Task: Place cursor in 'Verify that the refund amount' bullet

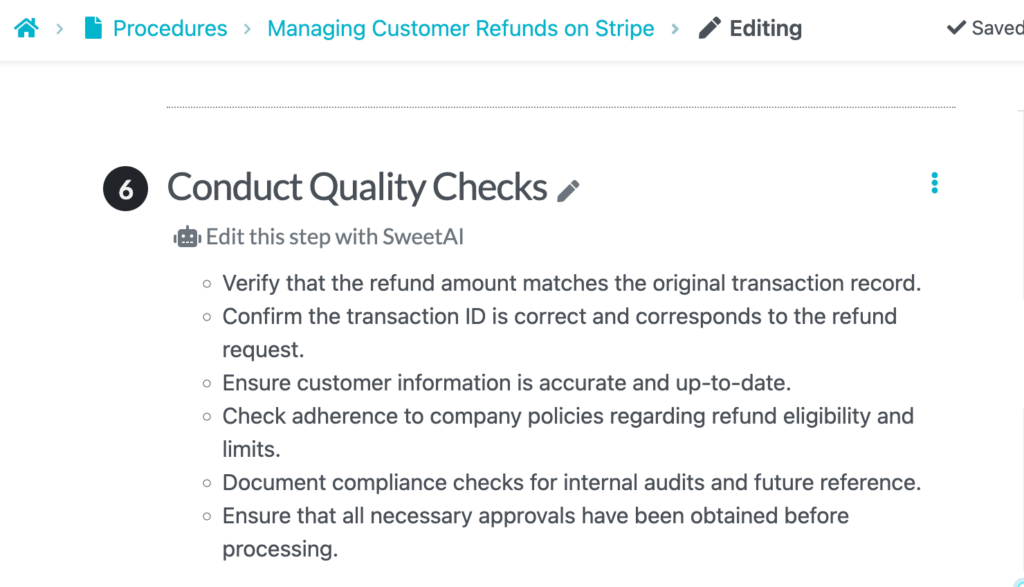Action: click(570, 283)
